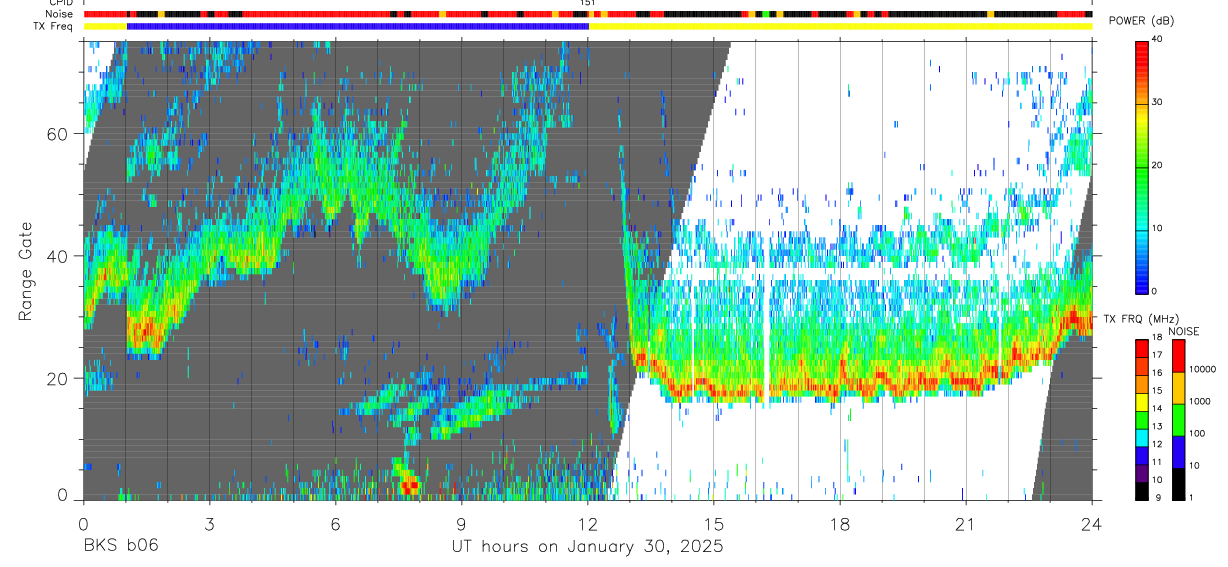
Task: Click the '24' tick on the UT hours axis
Action: tap(1091, 524)
